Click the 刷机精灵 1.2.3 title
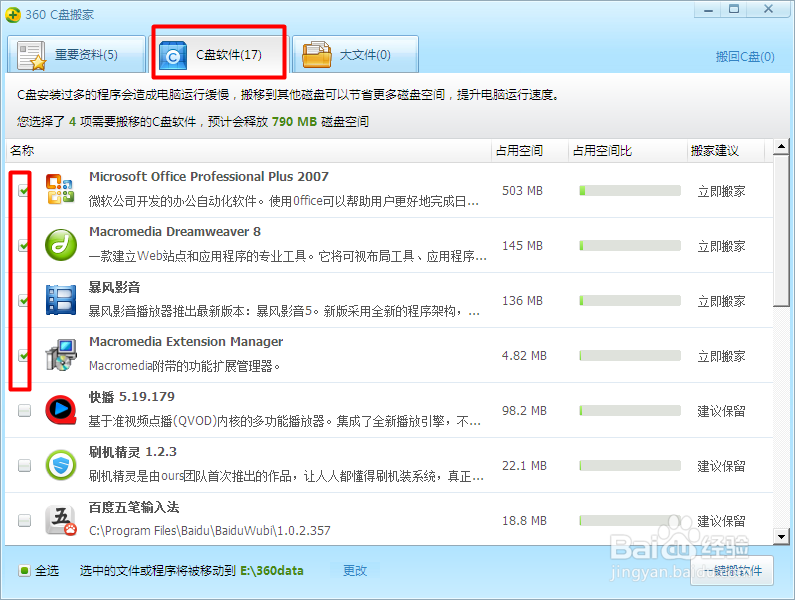Viewport: 795px width, 600px height. click(x=133, y=452)
